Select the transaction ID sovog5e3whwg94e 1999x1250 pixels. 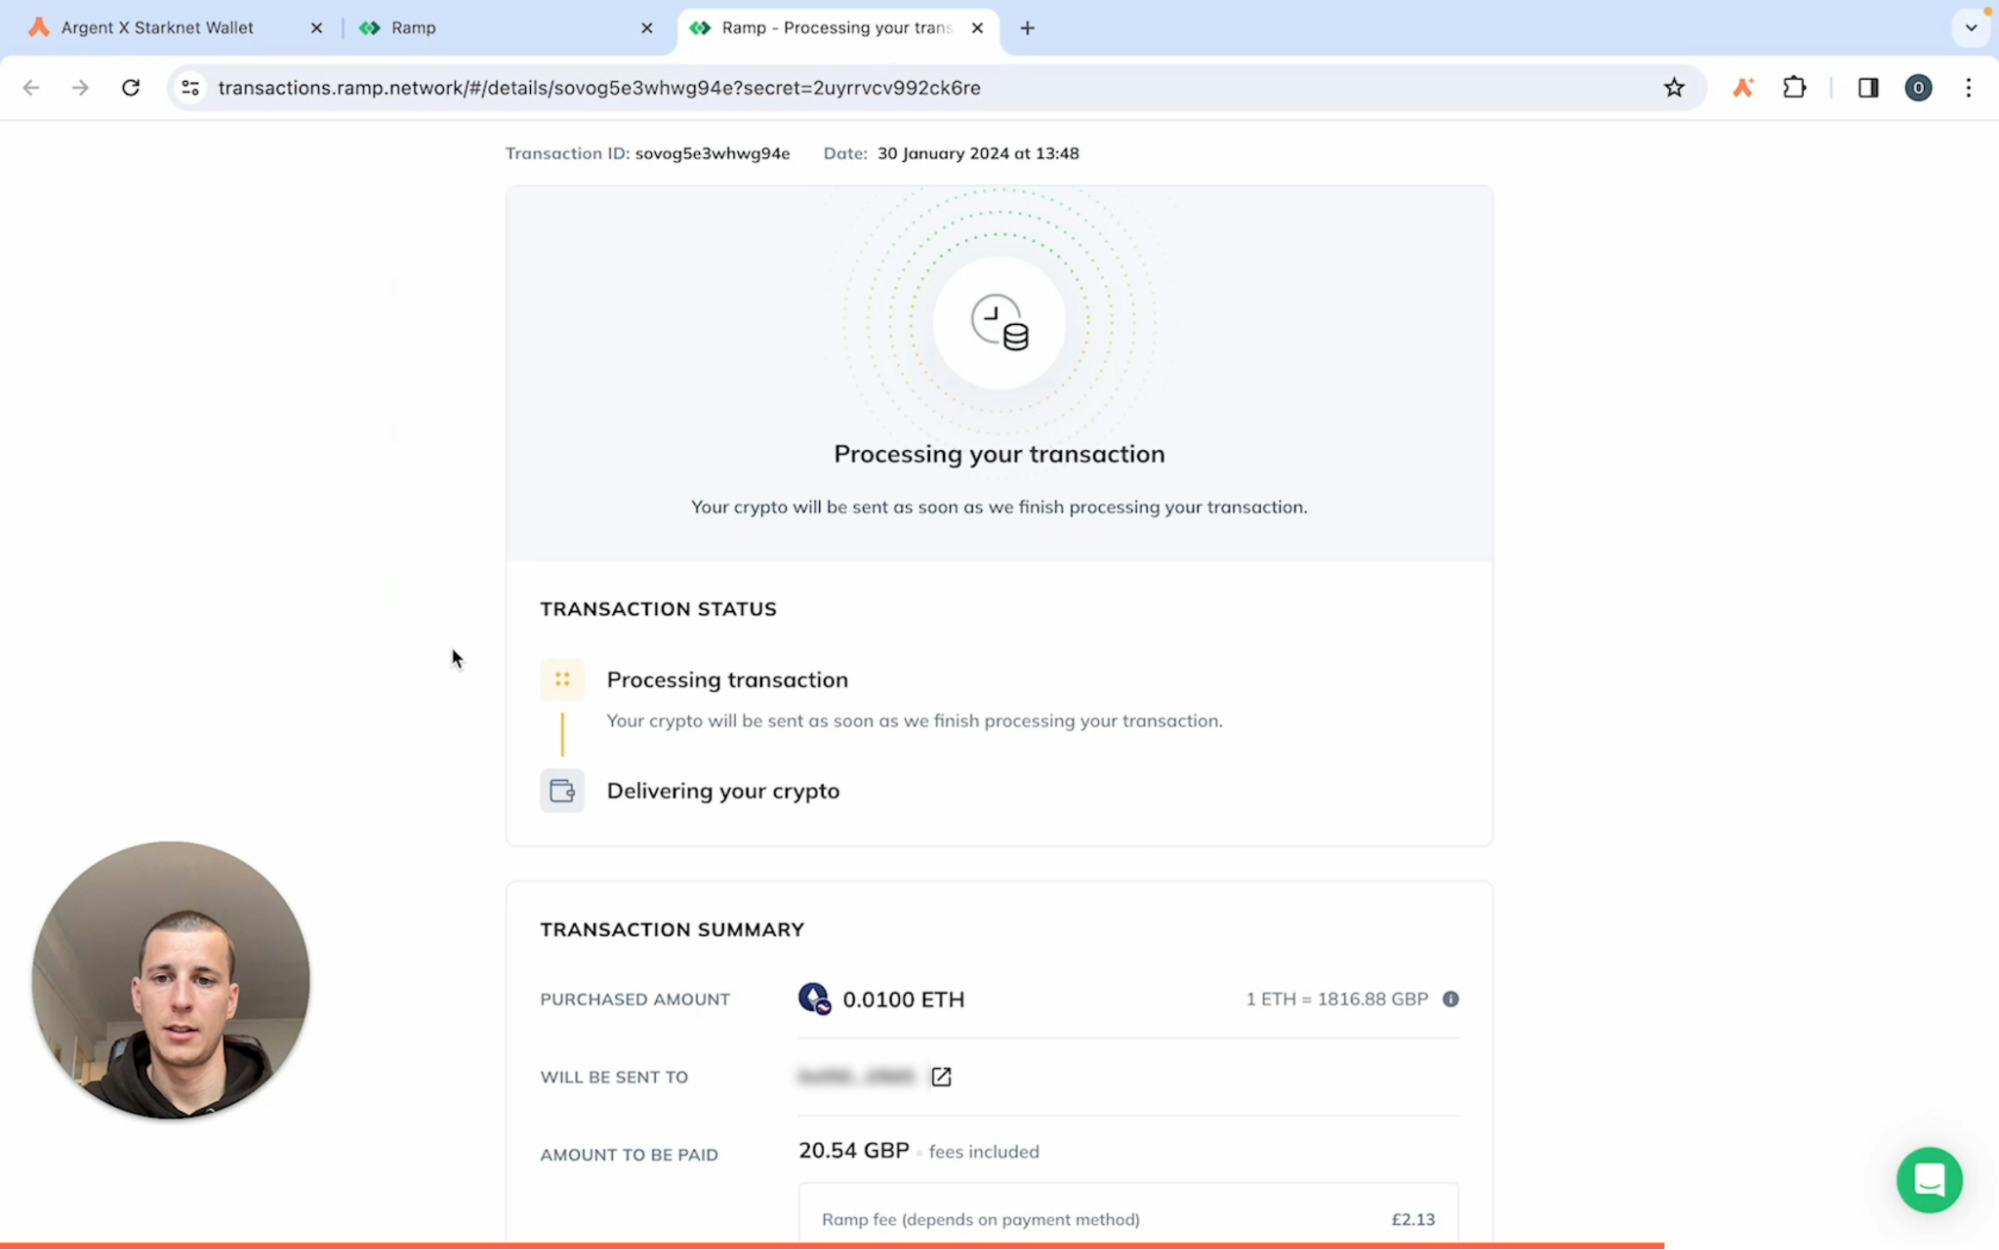click(x=712, y=153)
